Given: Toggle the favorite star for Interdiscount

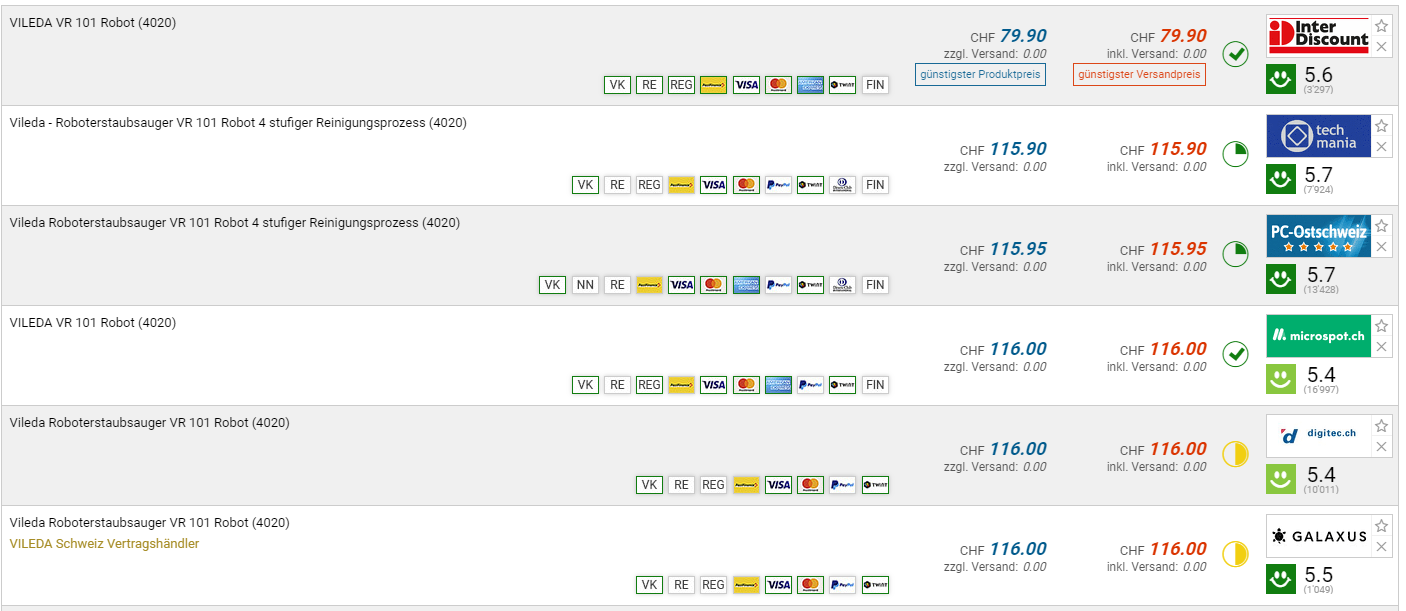Looking at the screenshot, I should coord(1381,26).
